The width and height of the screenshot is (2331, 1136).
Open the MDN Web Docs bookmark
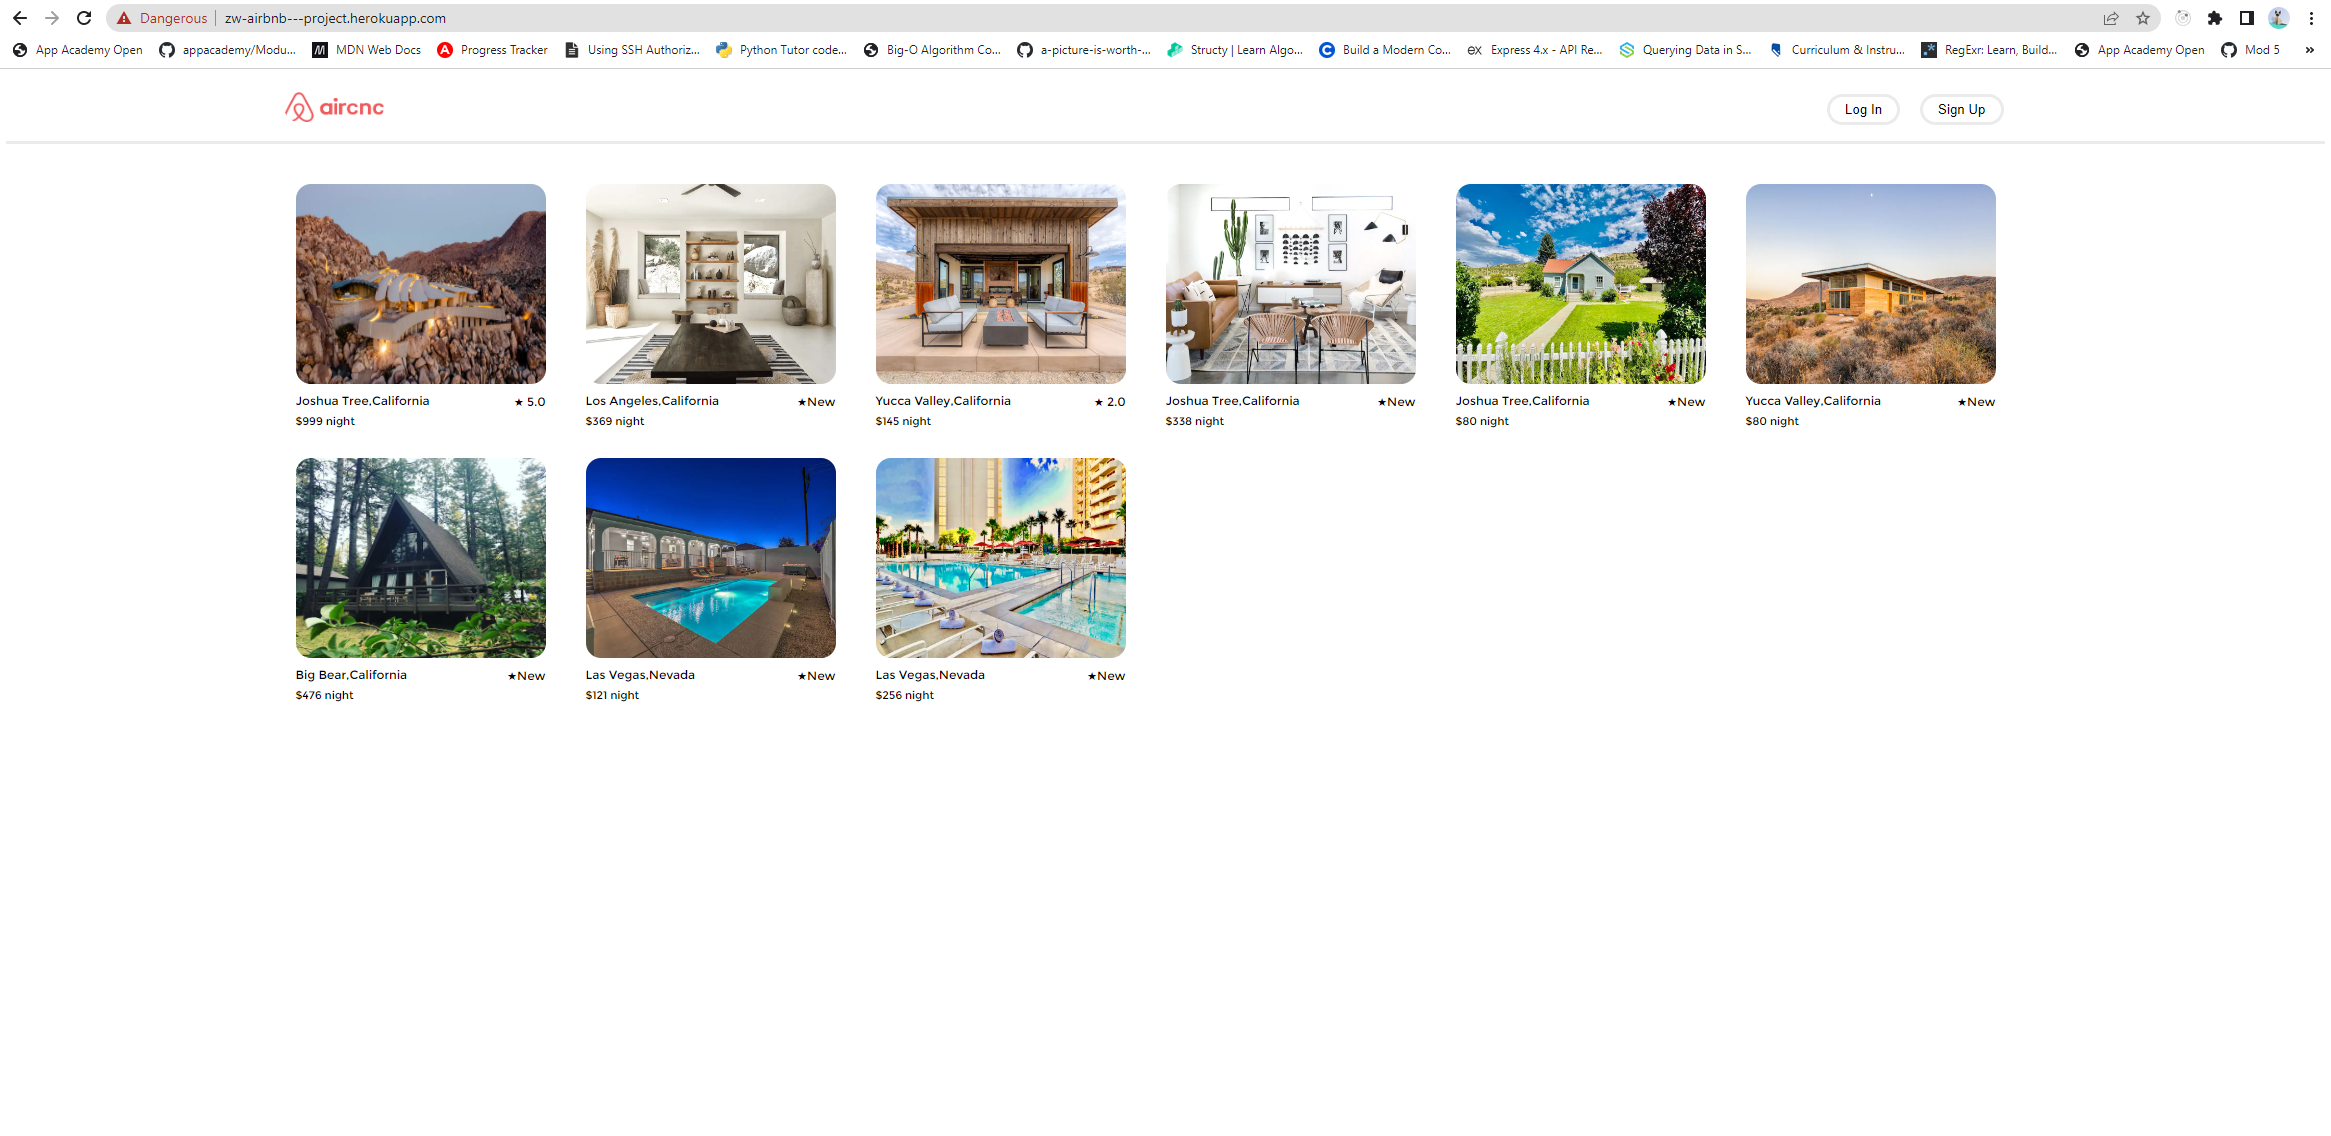[367, 50]
